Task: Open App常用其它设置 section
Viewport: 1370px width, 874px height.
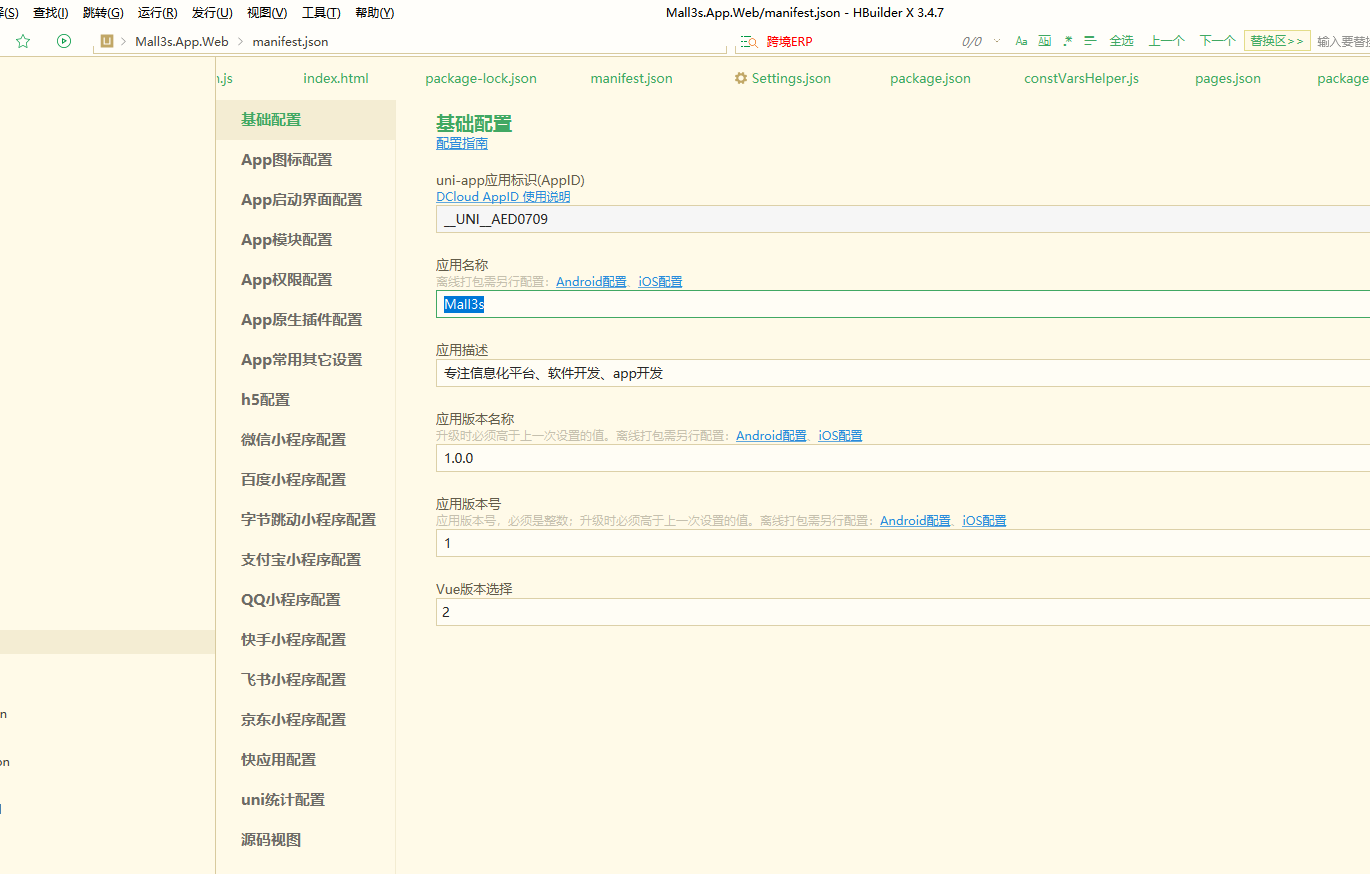Action: point(306,359)
